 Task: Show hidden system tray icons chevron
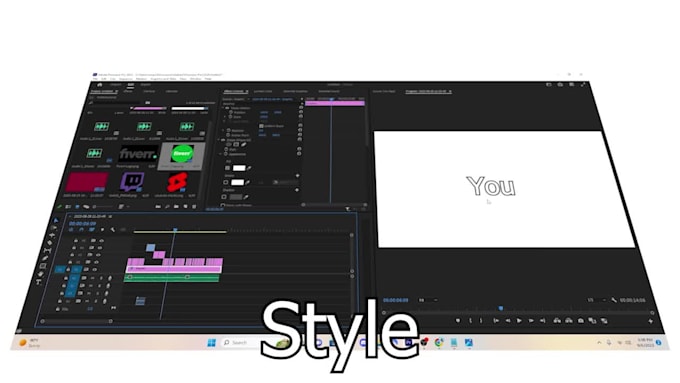point(599,343)
